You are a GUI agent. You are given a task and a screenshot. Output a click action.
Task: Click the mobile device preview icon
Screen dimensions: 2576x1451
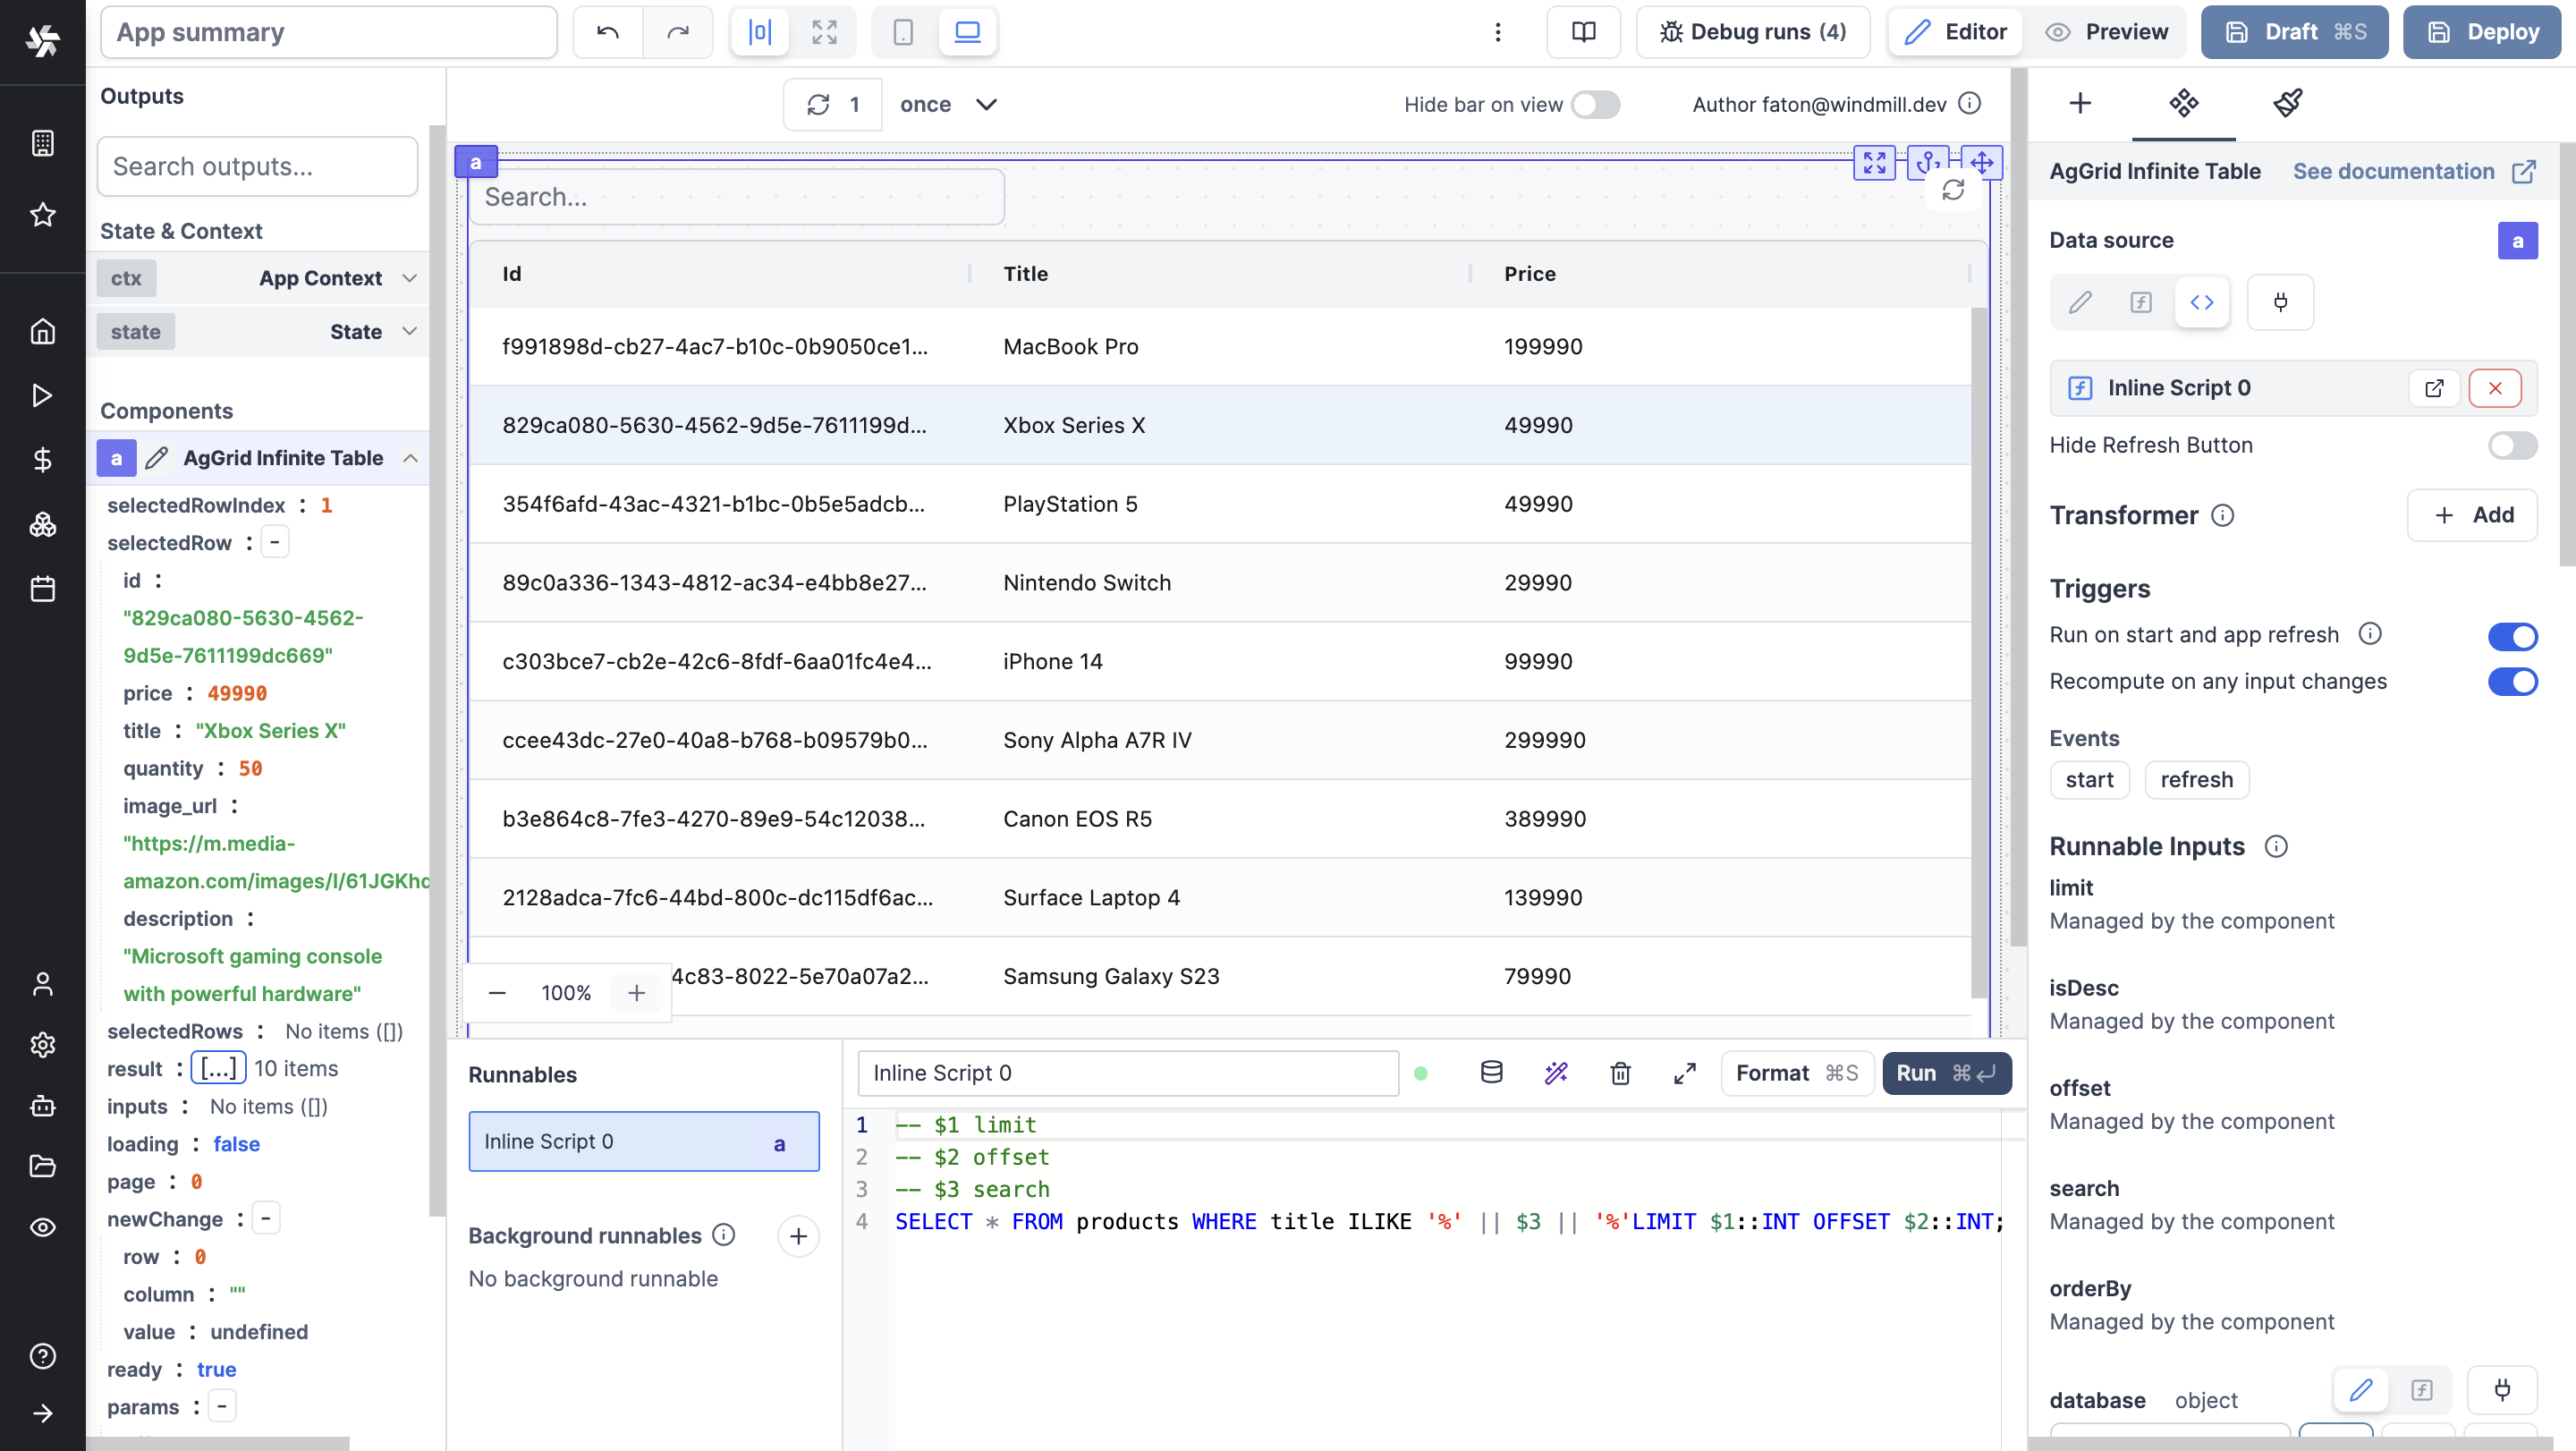[904, 30]
